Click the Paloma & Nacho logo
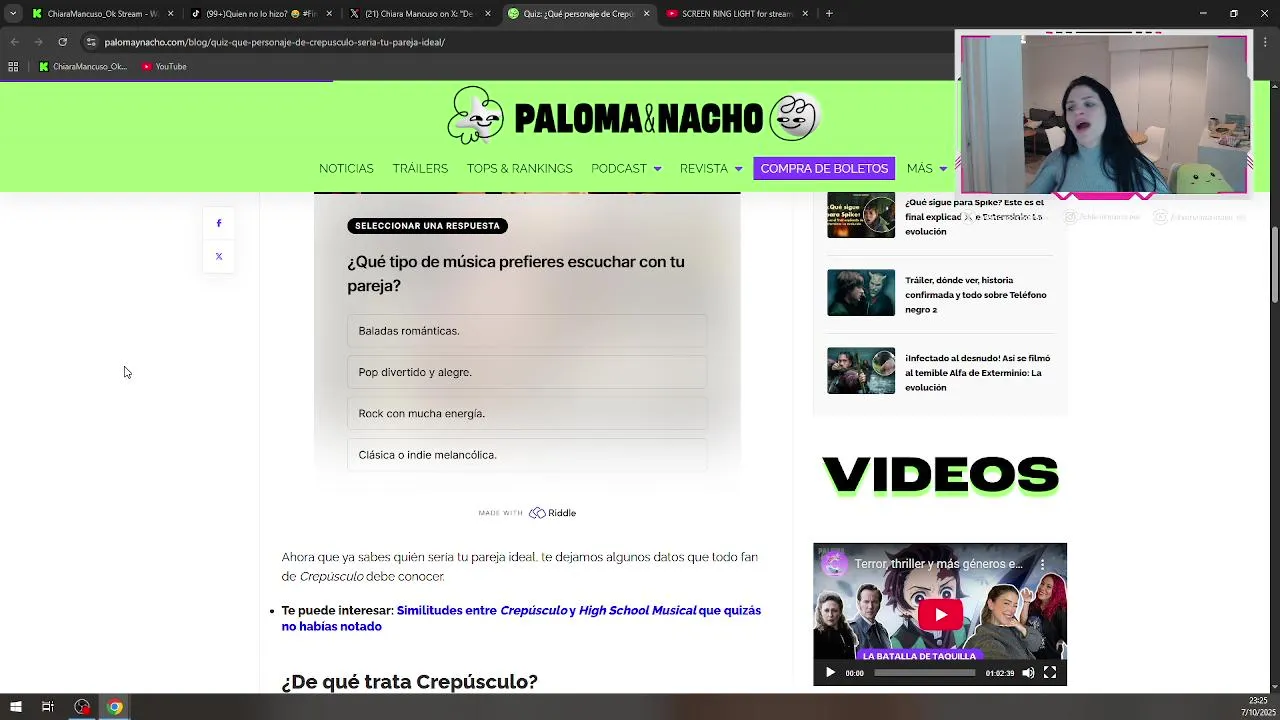 [634, 118]
